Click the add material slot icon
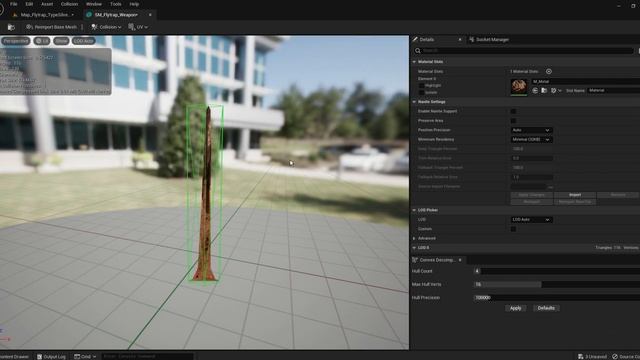640x360 pixels. pos(549,71)
